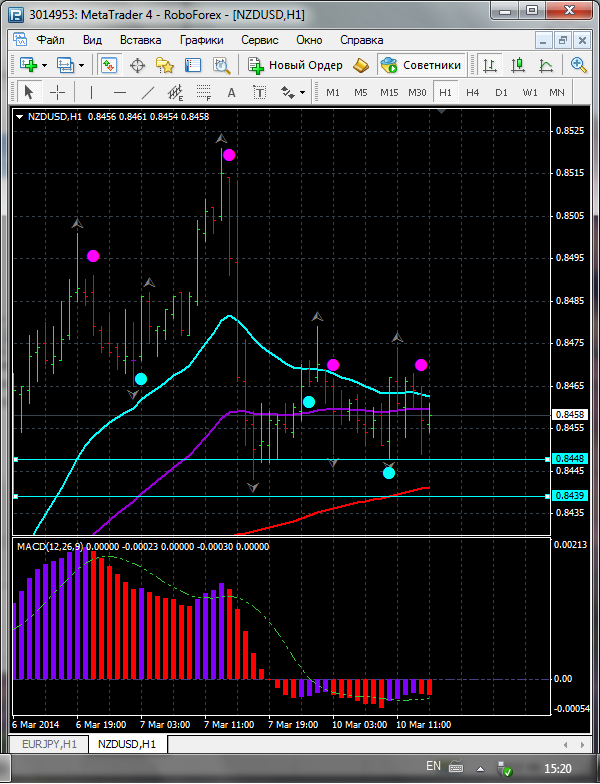The width and height of the screenshot is (600, 784).
Task: Select the Trendline drawing tool
Action: click(x=148, y=92)
